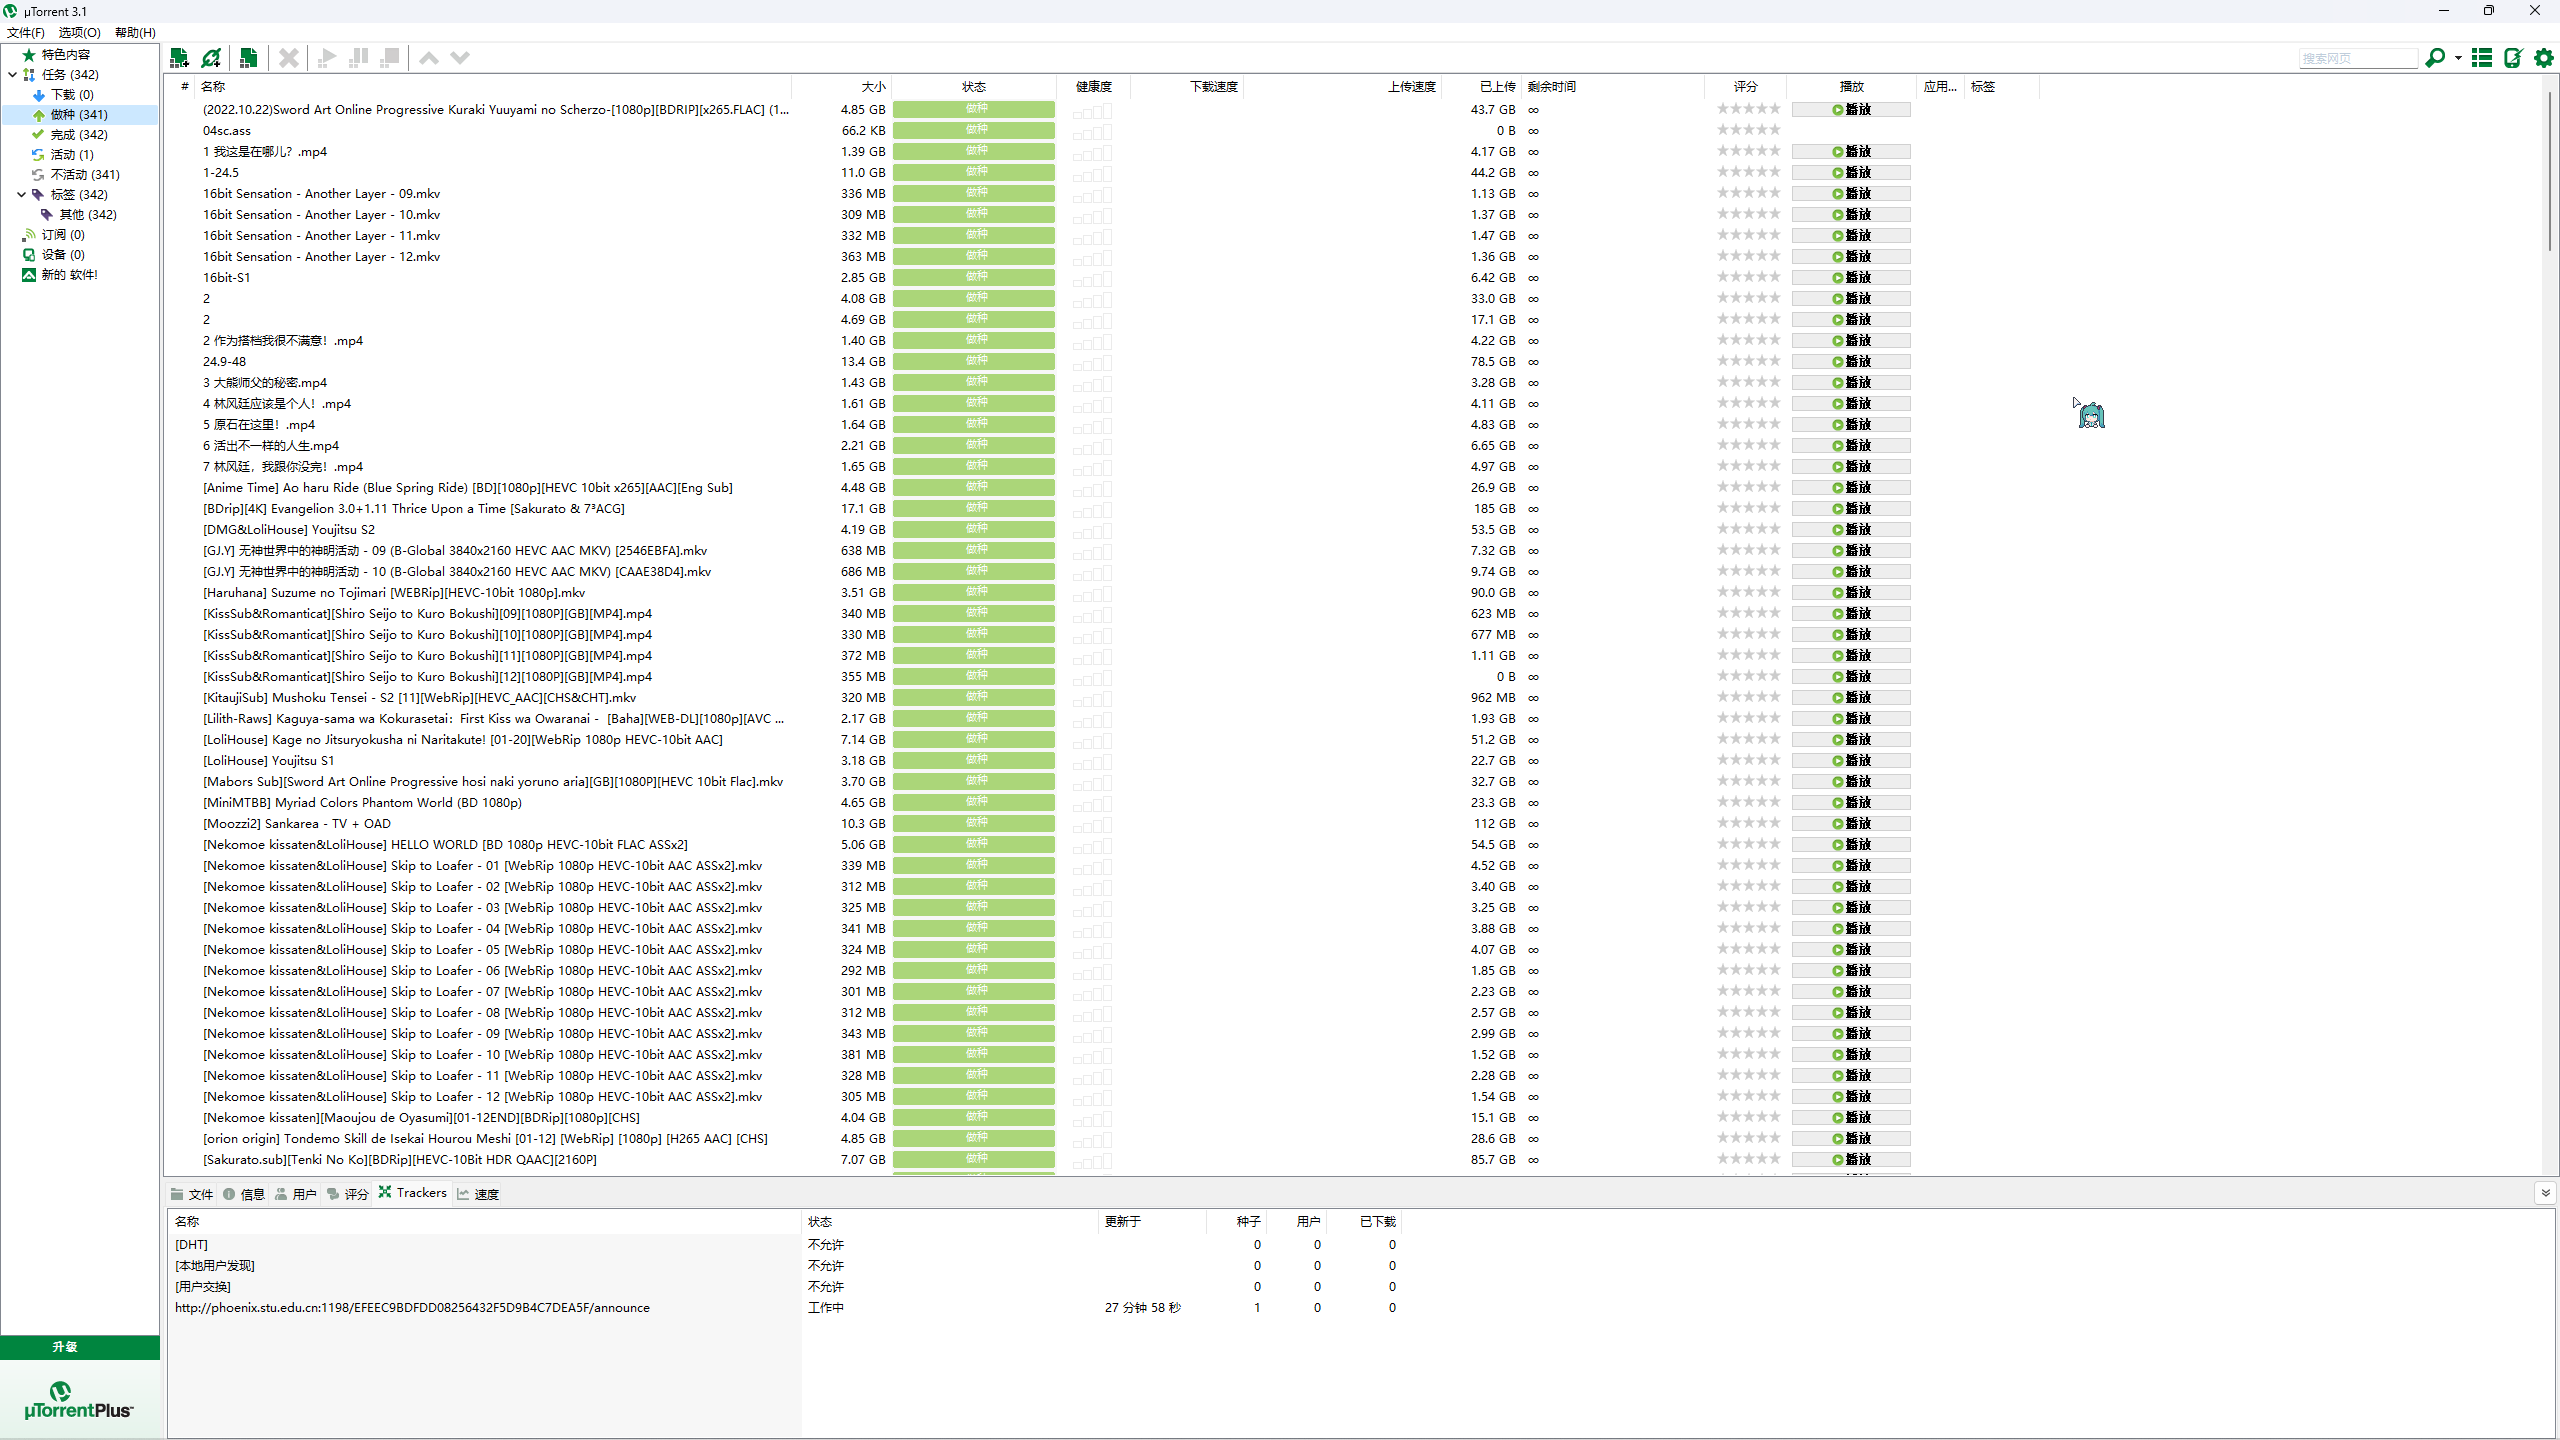
Task: Sort list by 名称 column header
Action: point(493,87)
